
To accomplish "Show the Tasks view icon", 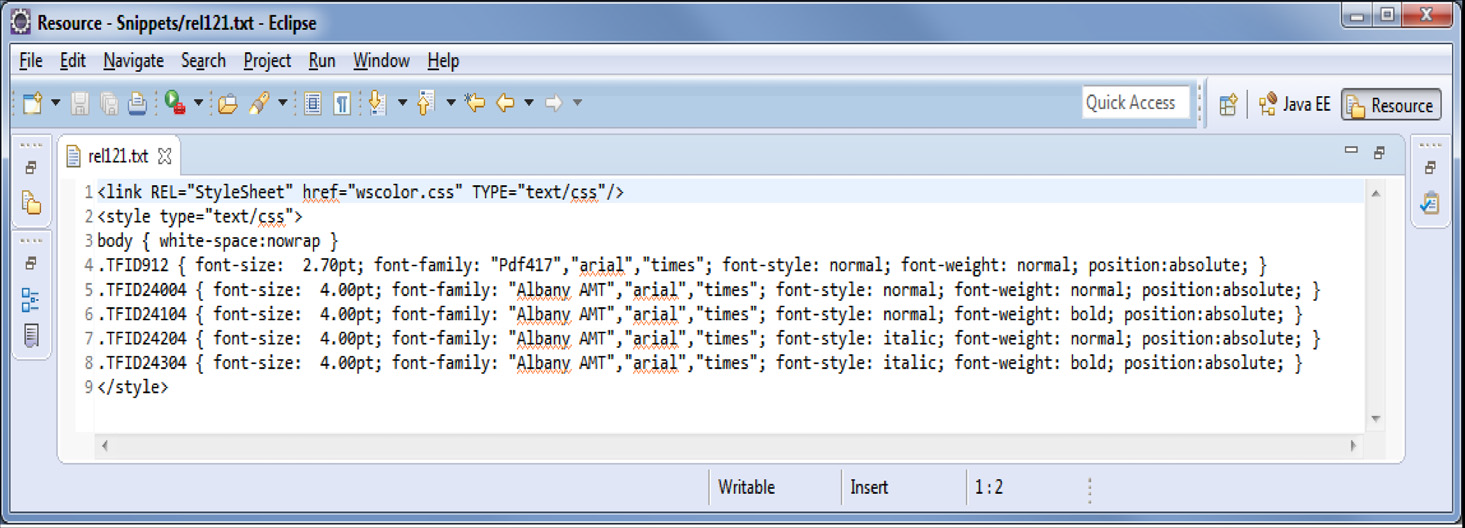I will coord(31,336).
